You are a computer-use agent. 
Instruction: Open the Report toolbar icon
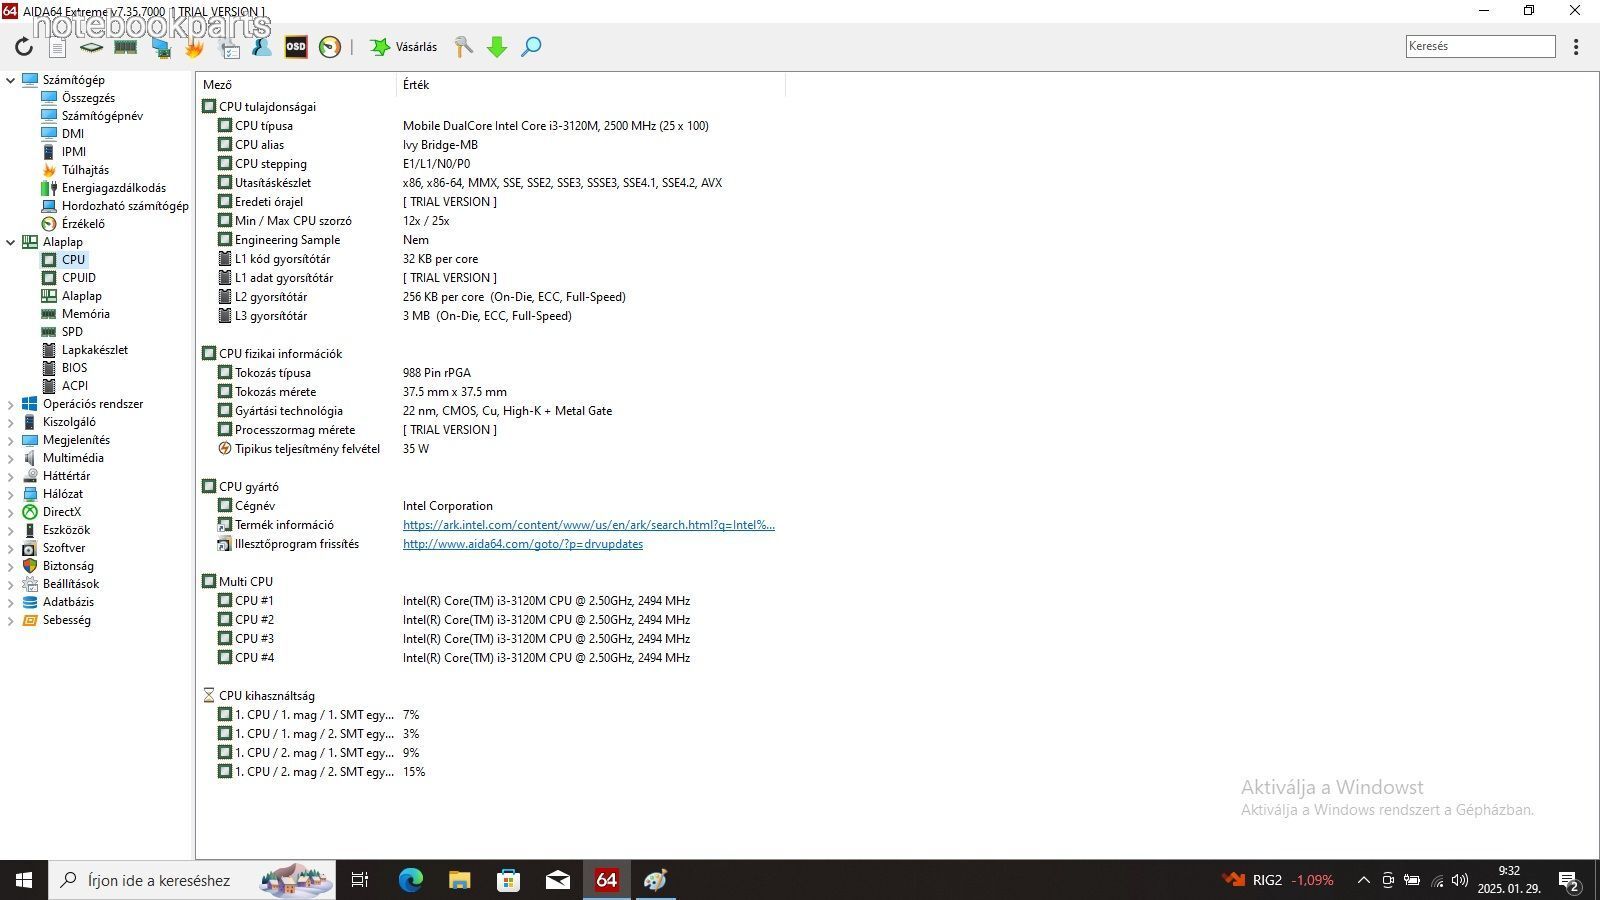[x=58, y=47]
